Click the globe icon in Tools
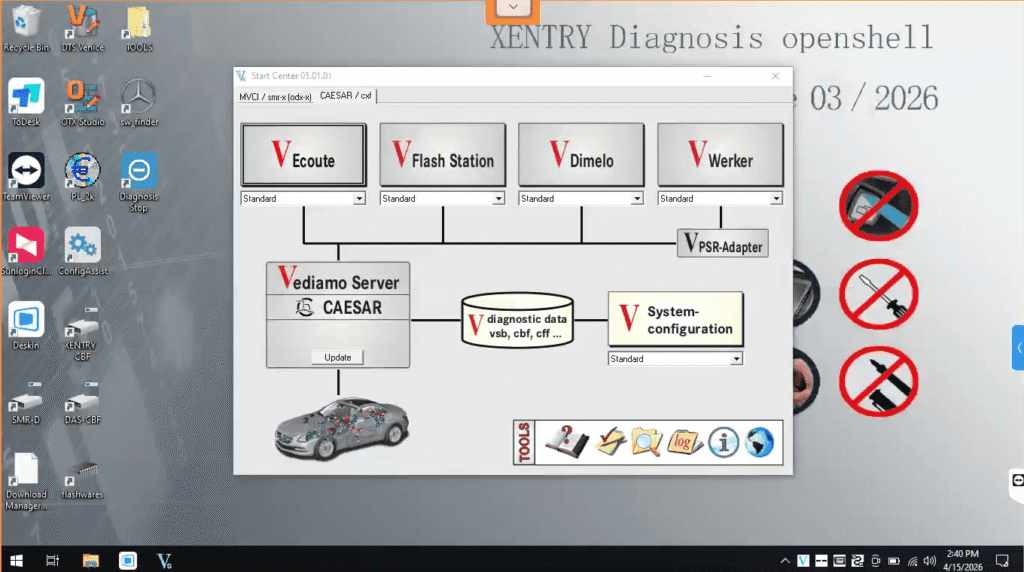 (x=759, y=441)
